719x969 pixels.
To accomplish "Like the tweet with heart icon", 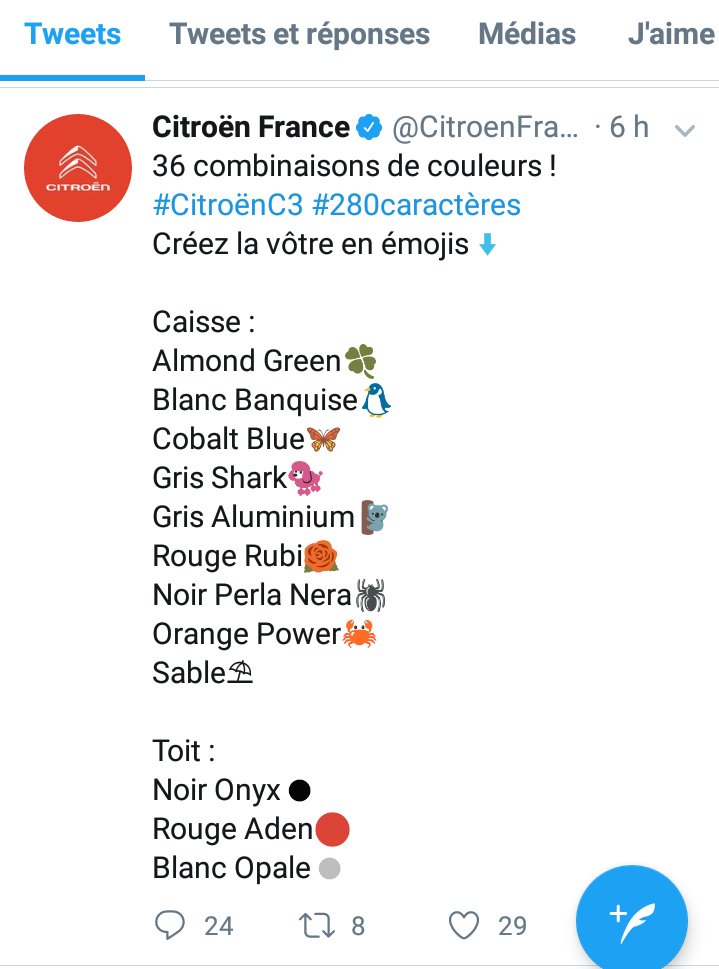I will pyautogui.click(x=464, y=925).
